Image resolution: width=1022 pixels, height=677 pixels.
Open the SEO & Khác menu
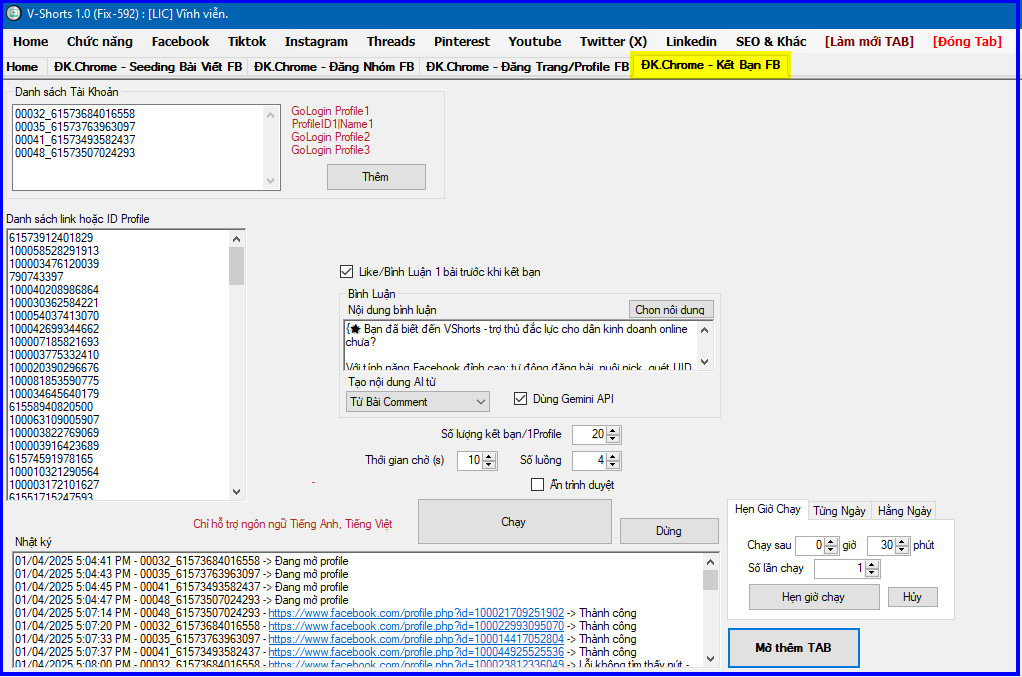(x=771, y=42)
